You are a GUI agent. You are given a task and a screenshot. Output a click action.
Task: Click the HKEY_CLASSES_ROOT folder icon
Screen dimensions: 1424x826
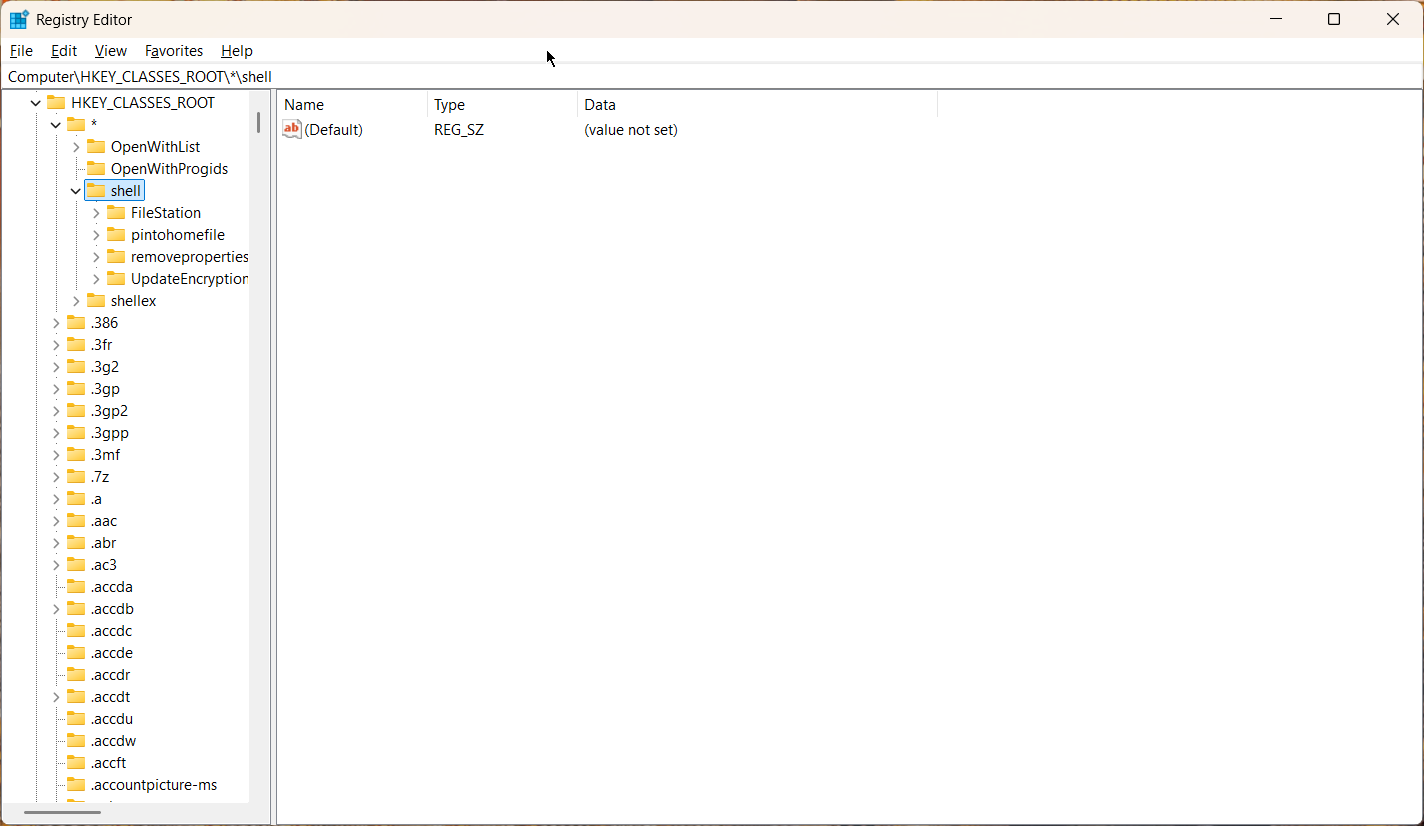pyautogui.click(x=56, y=102)
